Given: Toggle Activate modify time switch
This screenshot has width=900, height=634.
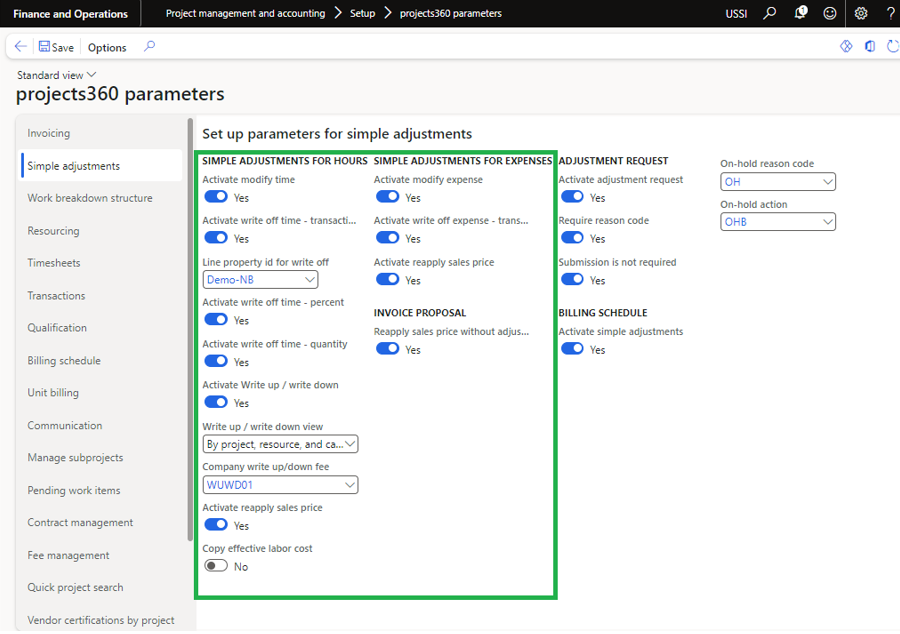Looking at the screenshot, I should [x=216, y=197].
